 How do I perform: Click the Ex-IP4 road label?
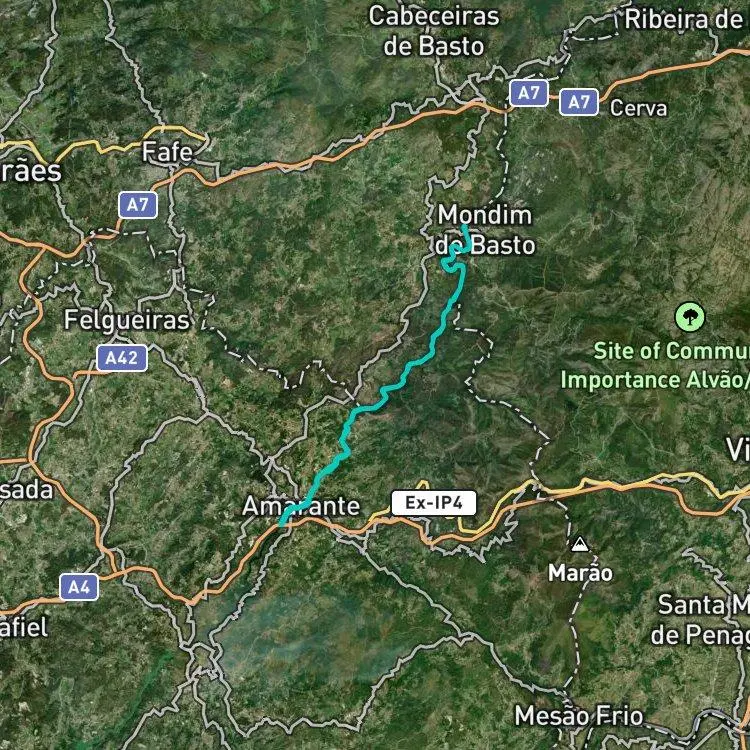434,503
